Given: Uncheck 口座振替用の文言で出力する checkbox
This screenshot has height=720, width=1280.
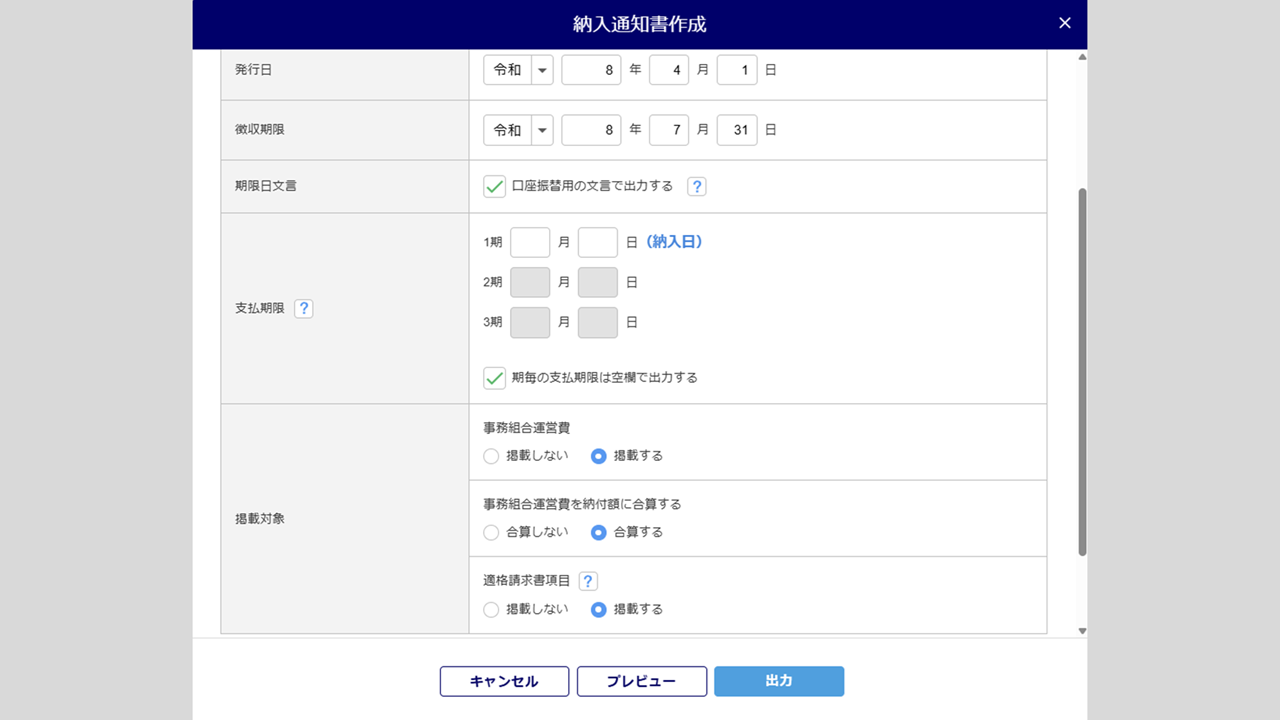Looking at the screenshot, I should point(494,186).
